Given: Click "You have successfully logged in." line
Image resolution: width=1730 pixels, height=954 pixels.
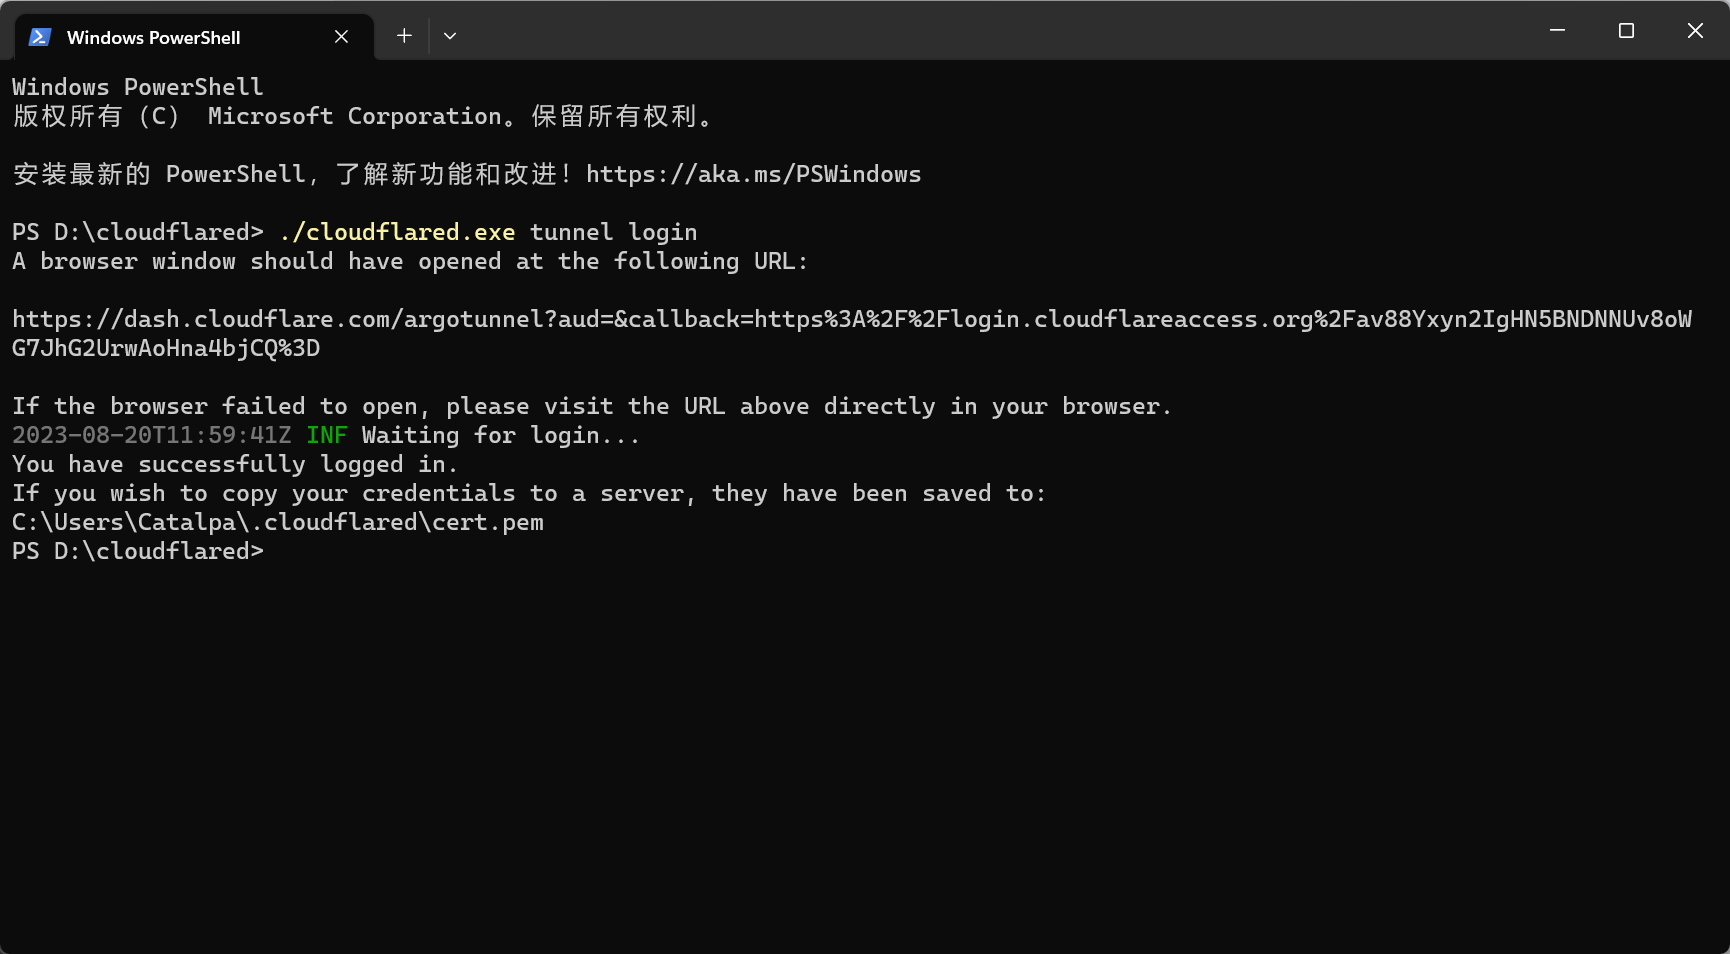Looking at the screenshot, I should (x=235, y=464).
